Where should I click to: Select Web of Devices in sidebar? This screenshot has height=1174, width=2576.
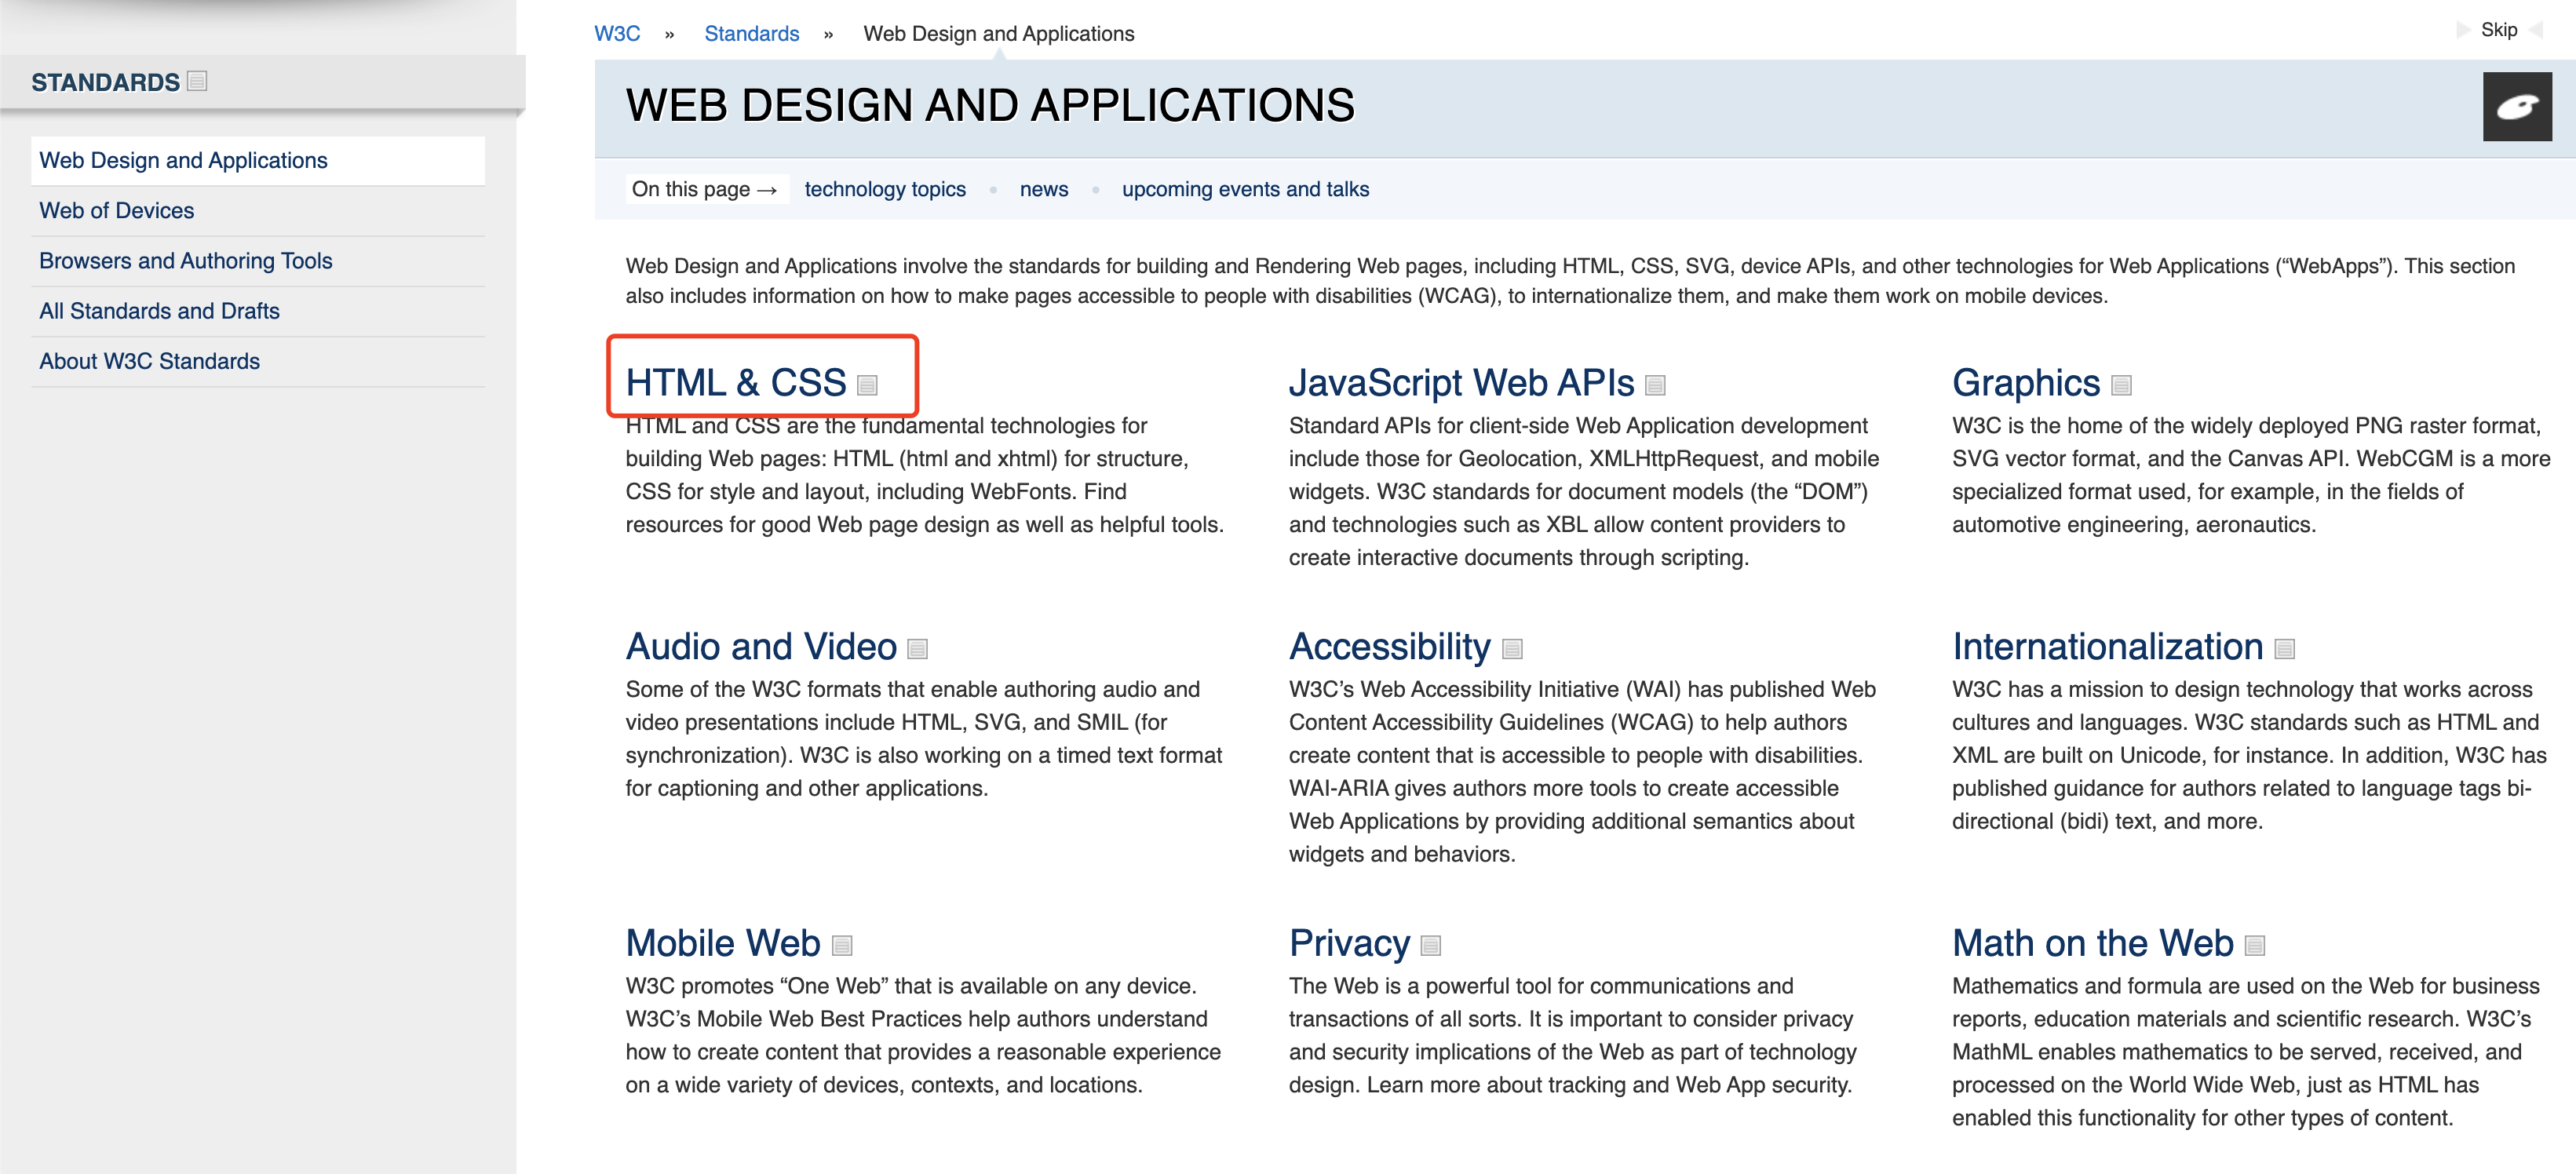point(116,211)
